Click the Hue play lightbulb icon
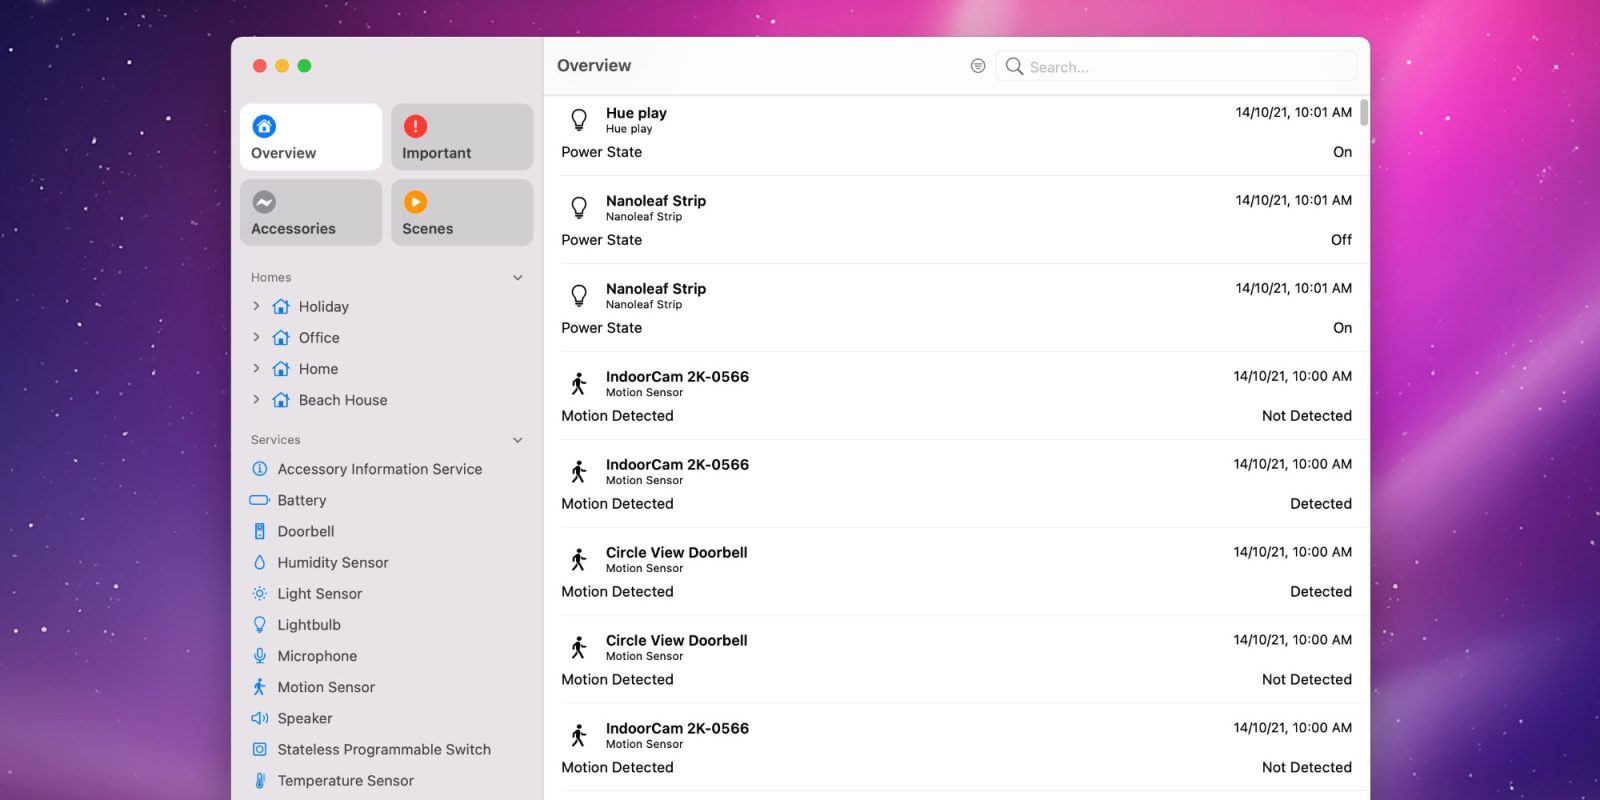1600x800 pixels. click(x=579, y=120)
